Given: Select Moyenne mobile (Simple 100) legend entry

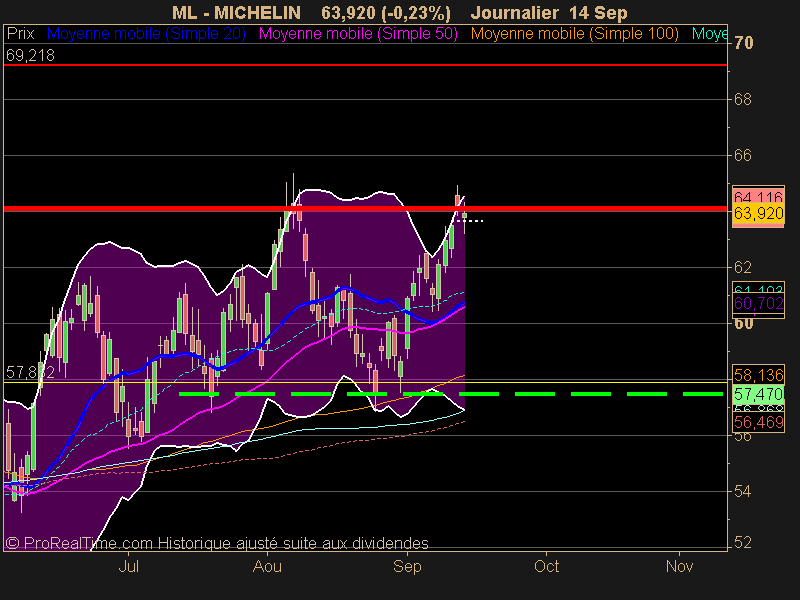Looking at the screenshot, I should pyautogui.click(x=574, y=34).
